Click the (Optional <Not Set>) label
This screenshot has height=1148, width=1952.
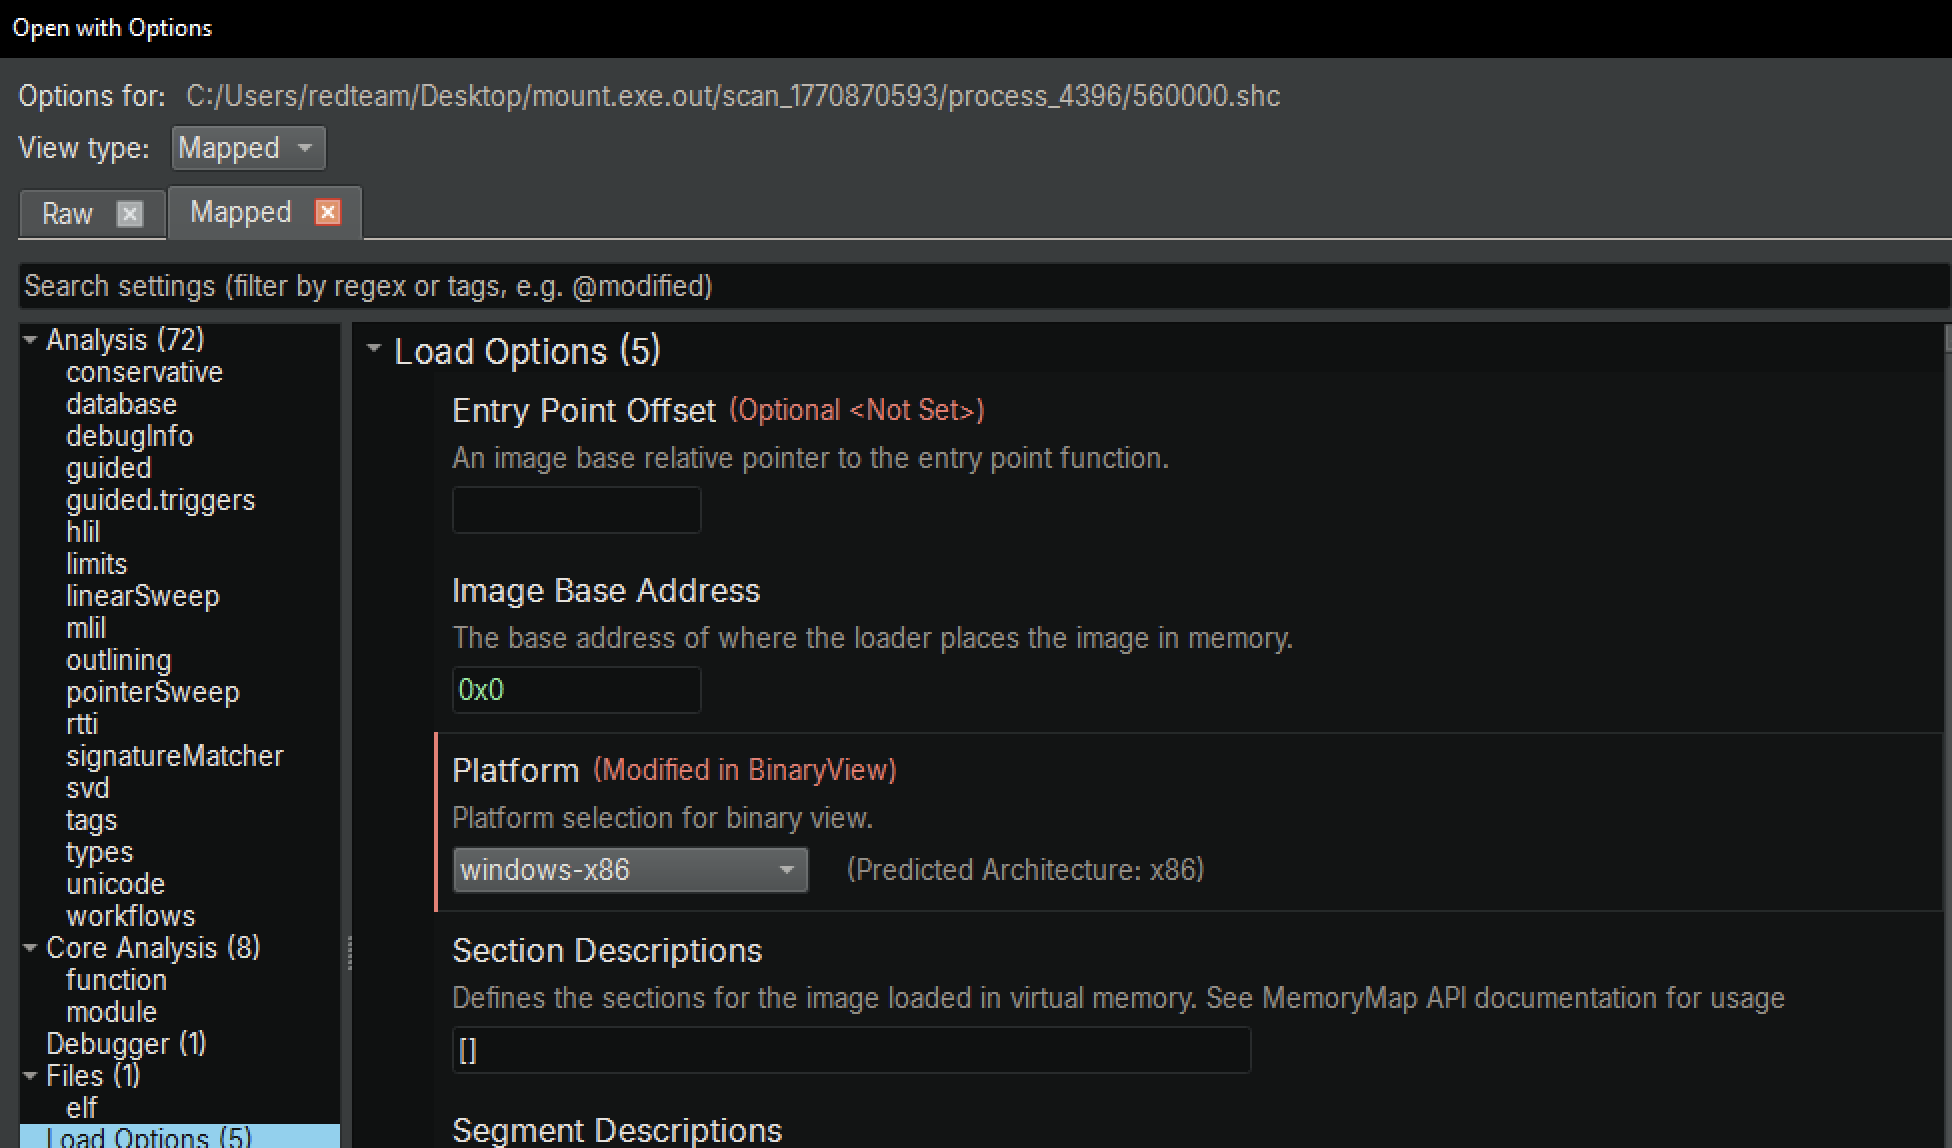point(857,410)
